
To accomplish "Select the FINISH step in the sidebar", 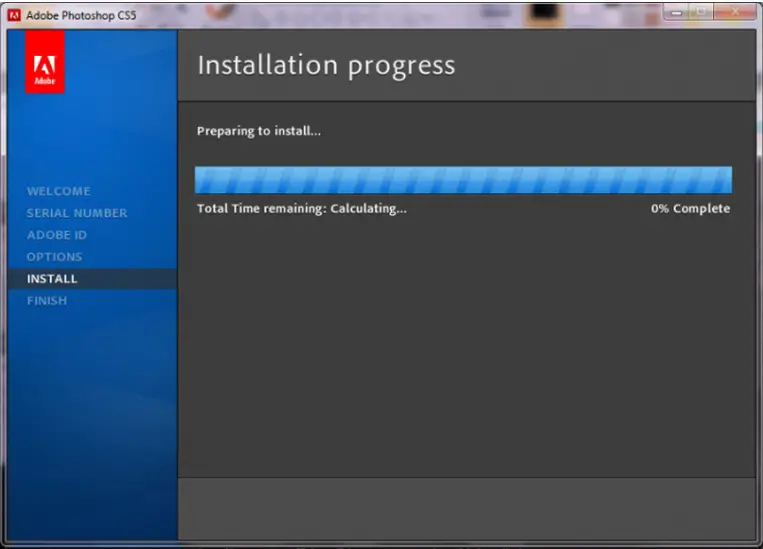I will pyautogui.click(x=47, y=301).
